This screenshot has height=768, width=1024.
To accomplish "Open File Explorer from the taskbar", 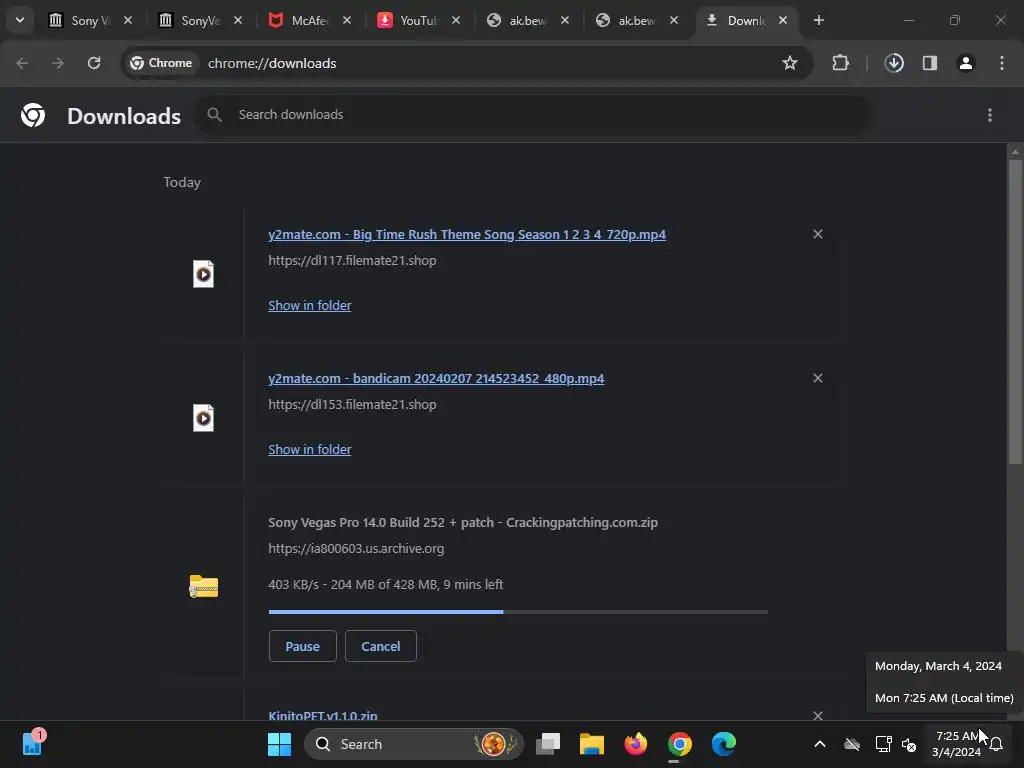I will [x=592, y=744].
